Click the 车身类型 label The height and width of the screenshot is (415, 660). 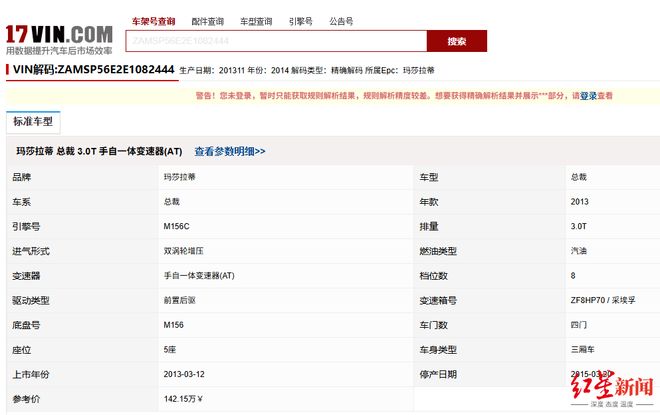coord(438,350)
